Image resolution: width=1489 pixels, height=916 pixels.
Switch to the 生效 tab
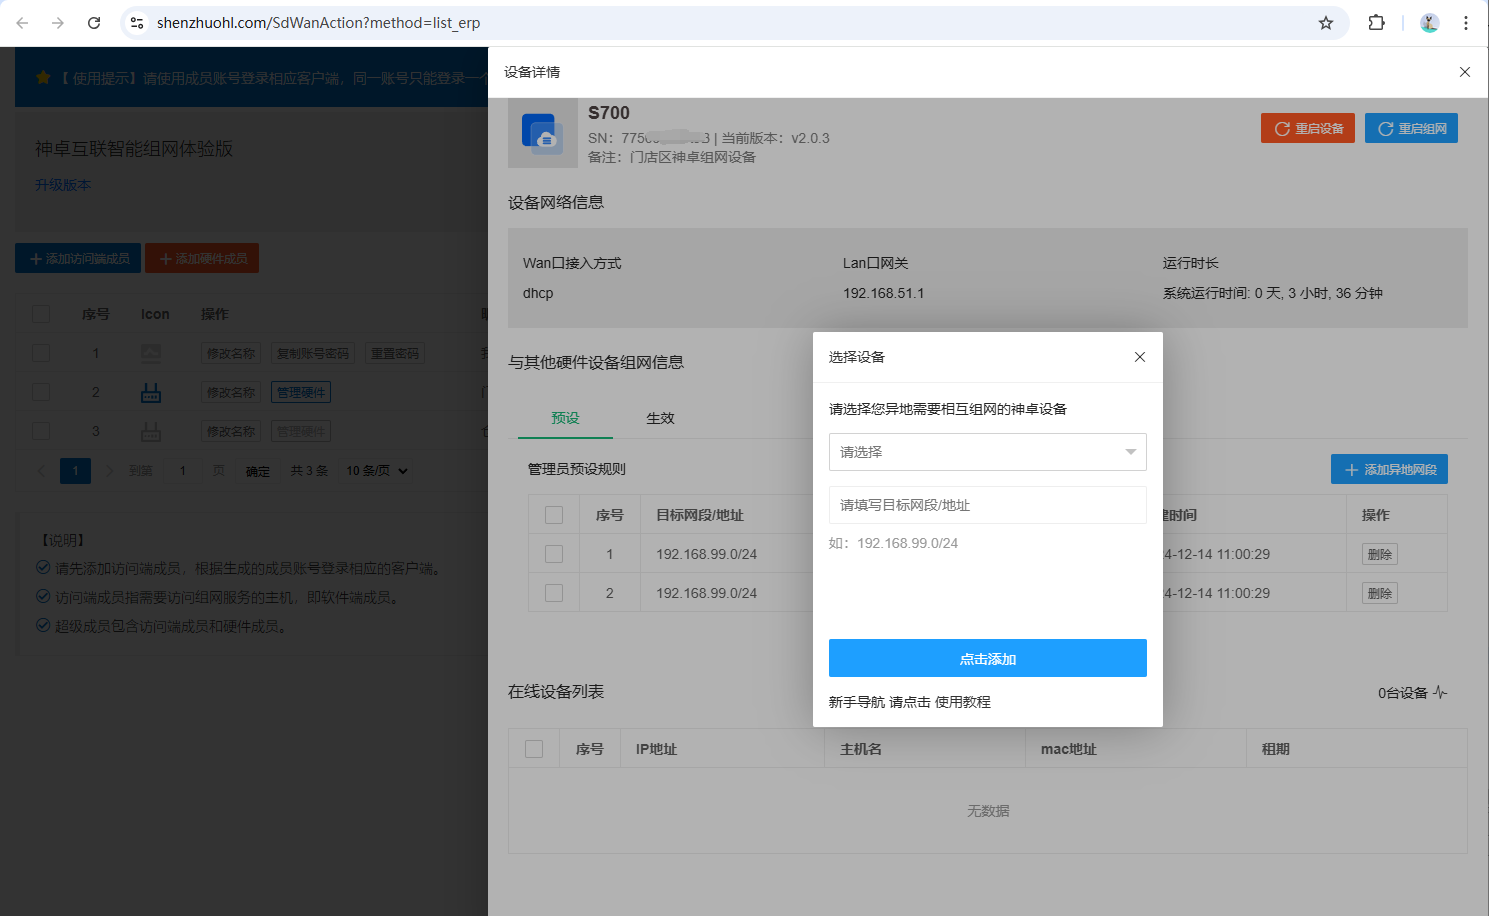(660, 418)
